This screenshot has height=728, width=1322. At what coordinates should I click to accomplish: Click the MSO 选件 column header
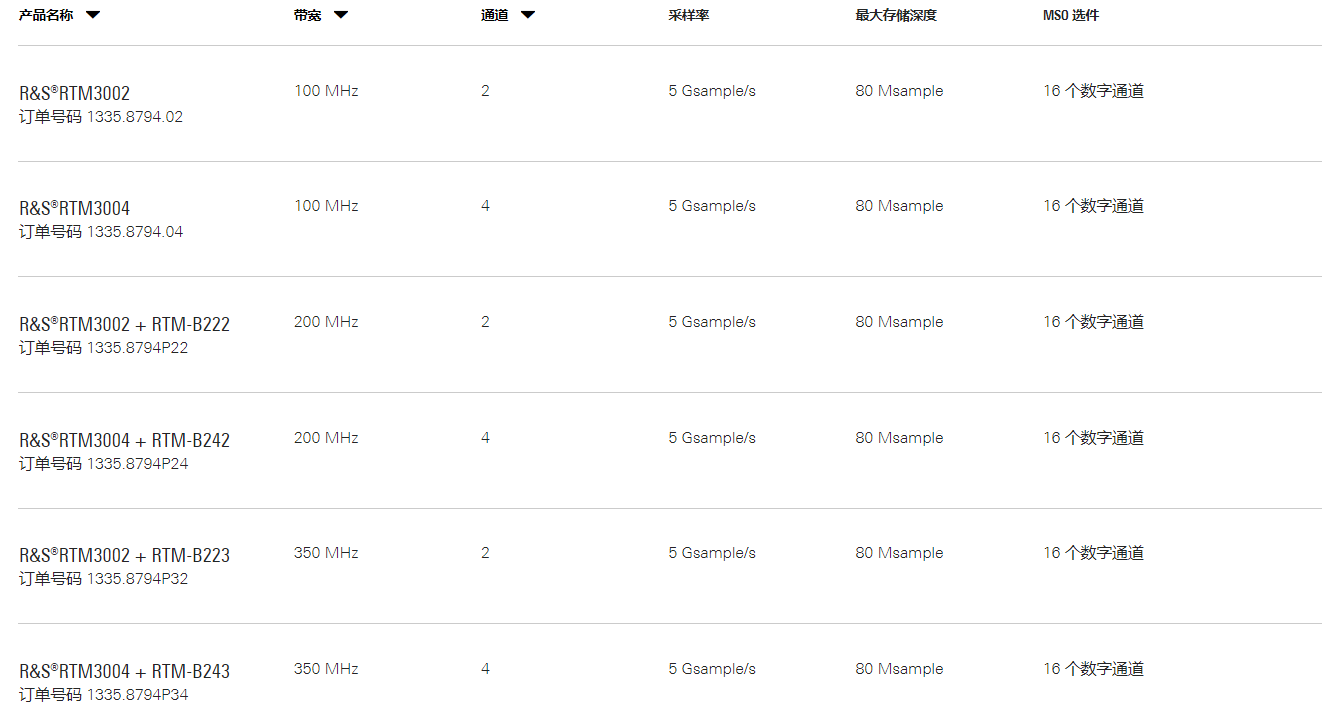1071,15
